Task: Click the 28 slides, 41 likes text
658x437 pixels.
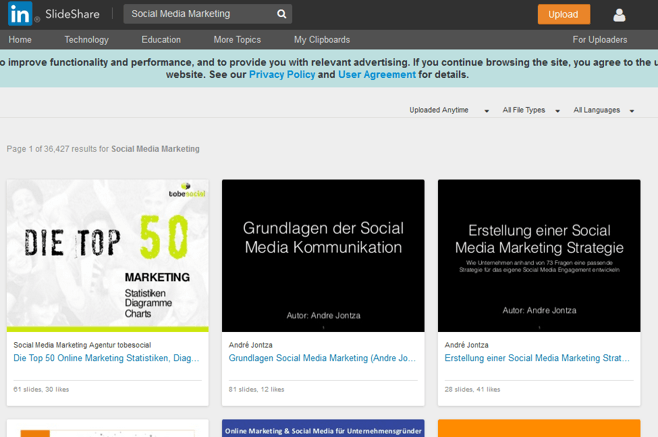Action: [472, 390]
